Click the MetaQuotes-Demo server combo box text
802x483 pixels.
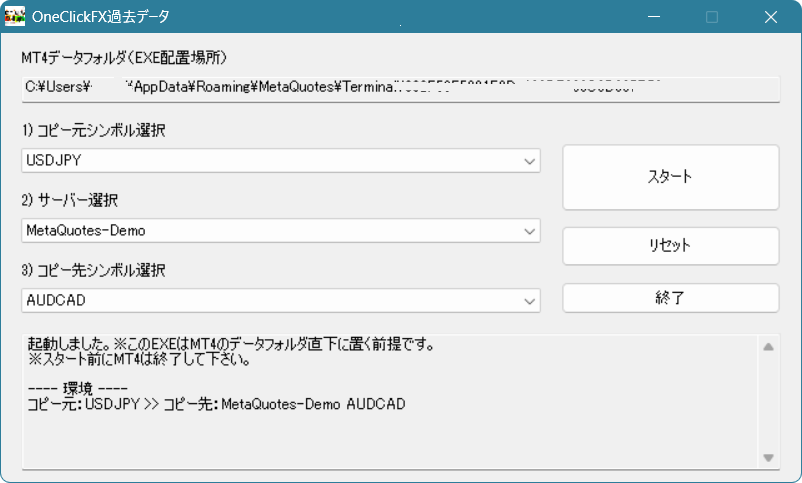(x=86, y=231)
